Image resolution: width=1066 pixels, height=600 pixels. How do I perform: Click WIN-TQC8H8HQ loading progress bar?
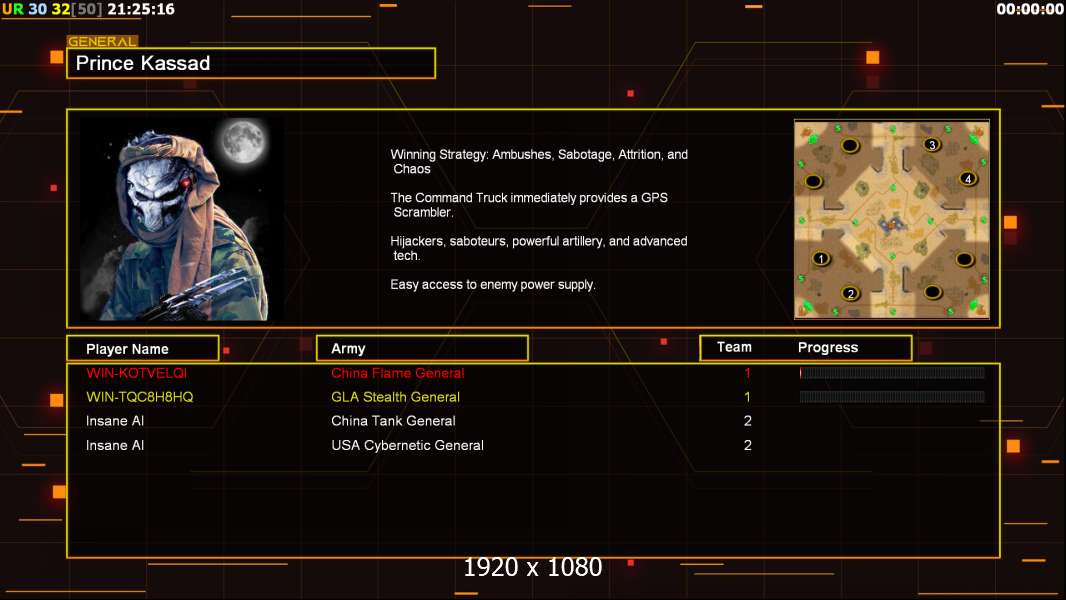coord(892,397)
